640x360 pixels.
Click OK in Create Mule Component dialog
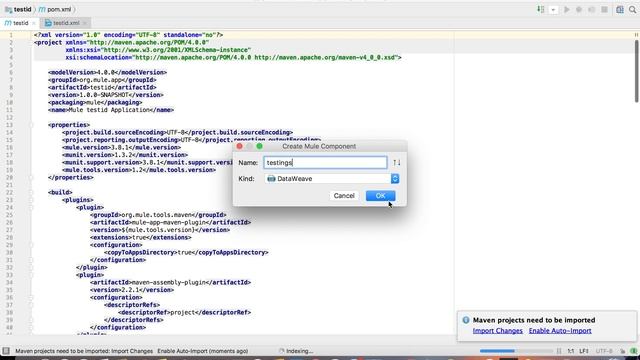(x=380, y=196)
